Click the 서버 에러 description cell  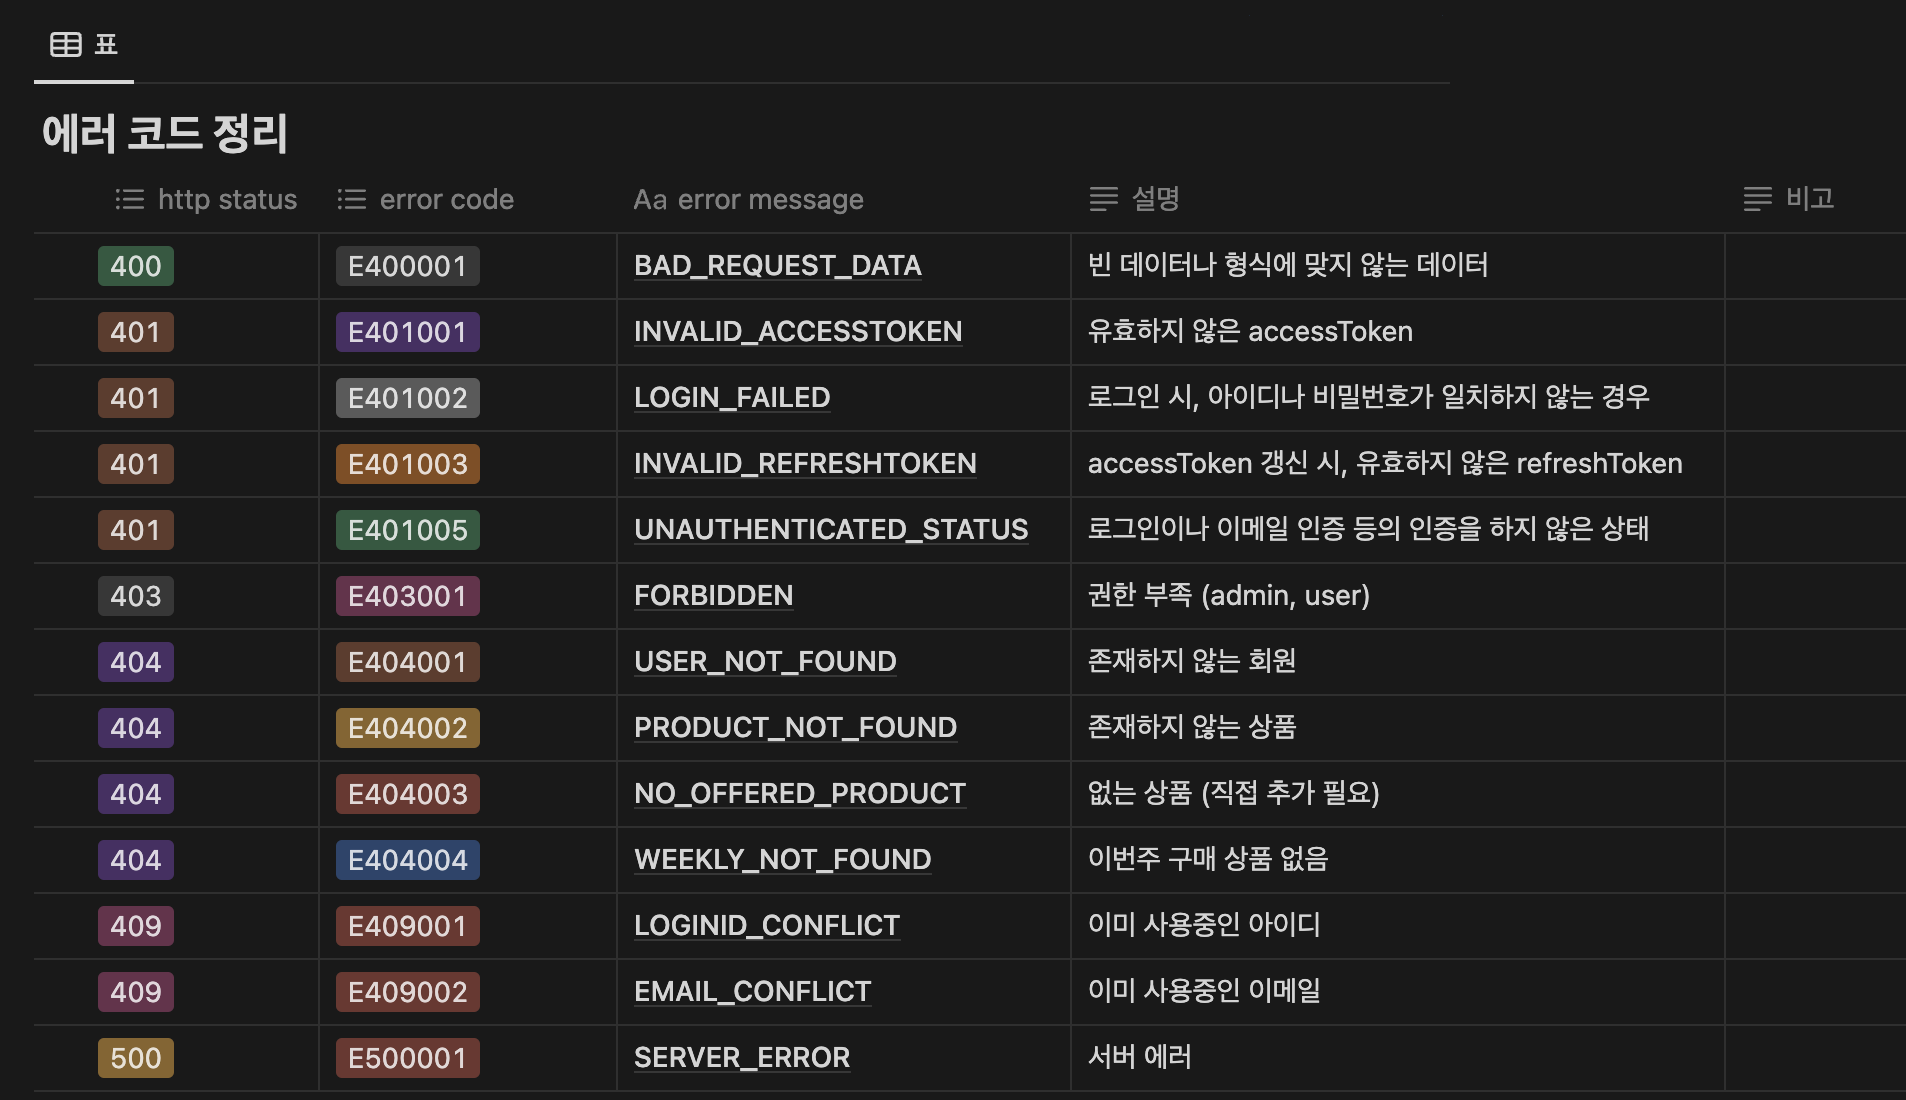(1397, 1058)
